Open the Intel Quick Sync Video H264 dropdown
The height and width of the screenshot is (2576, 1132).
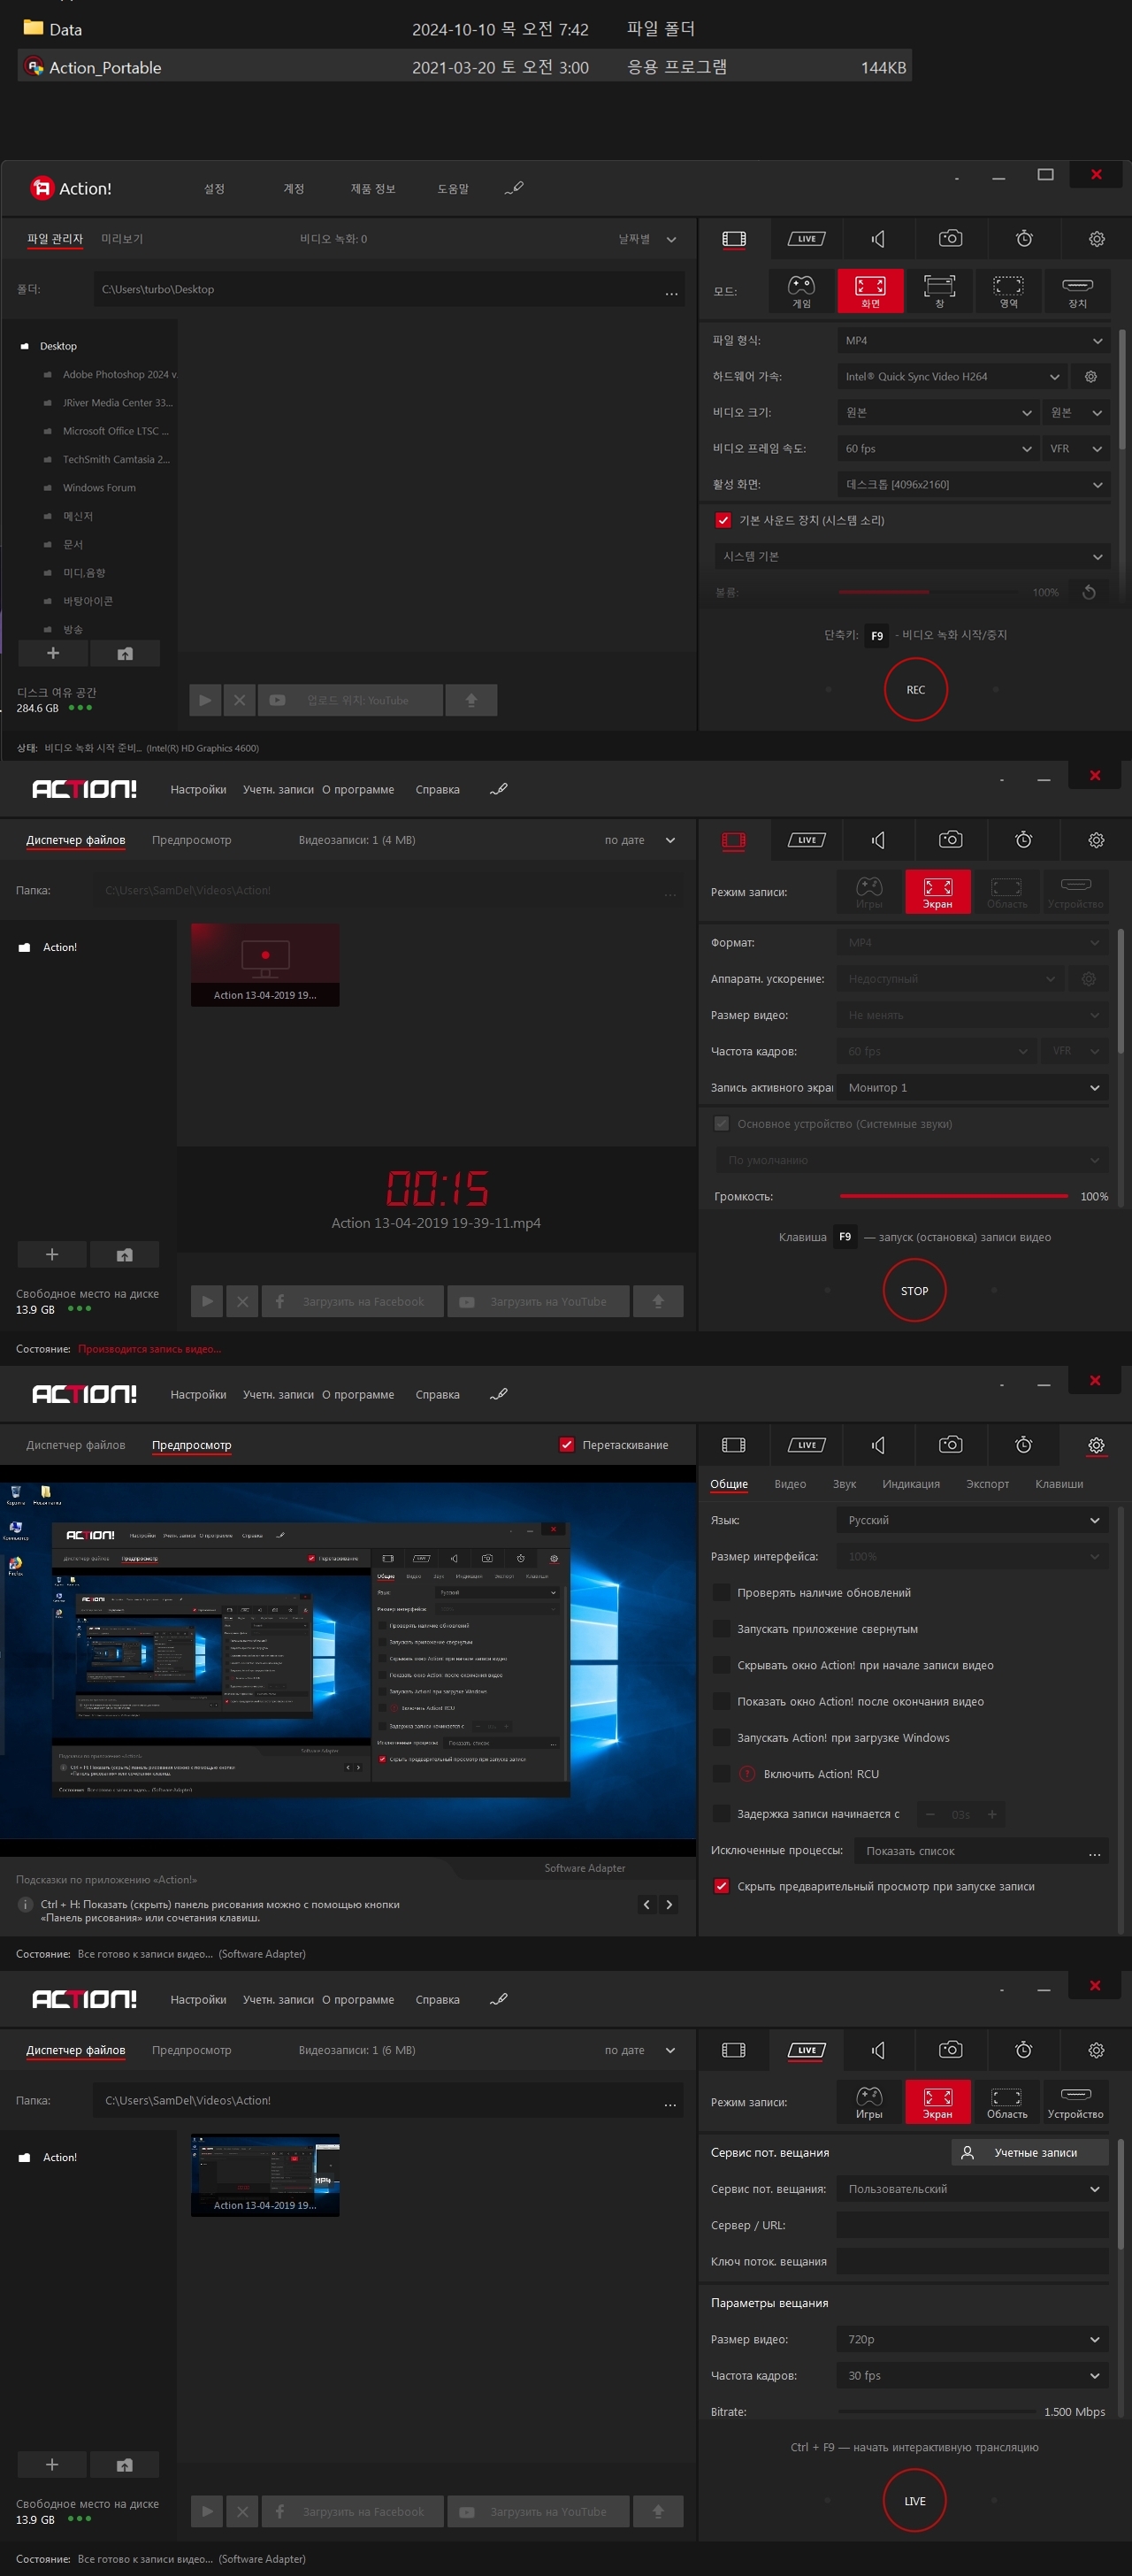[952, 377]
